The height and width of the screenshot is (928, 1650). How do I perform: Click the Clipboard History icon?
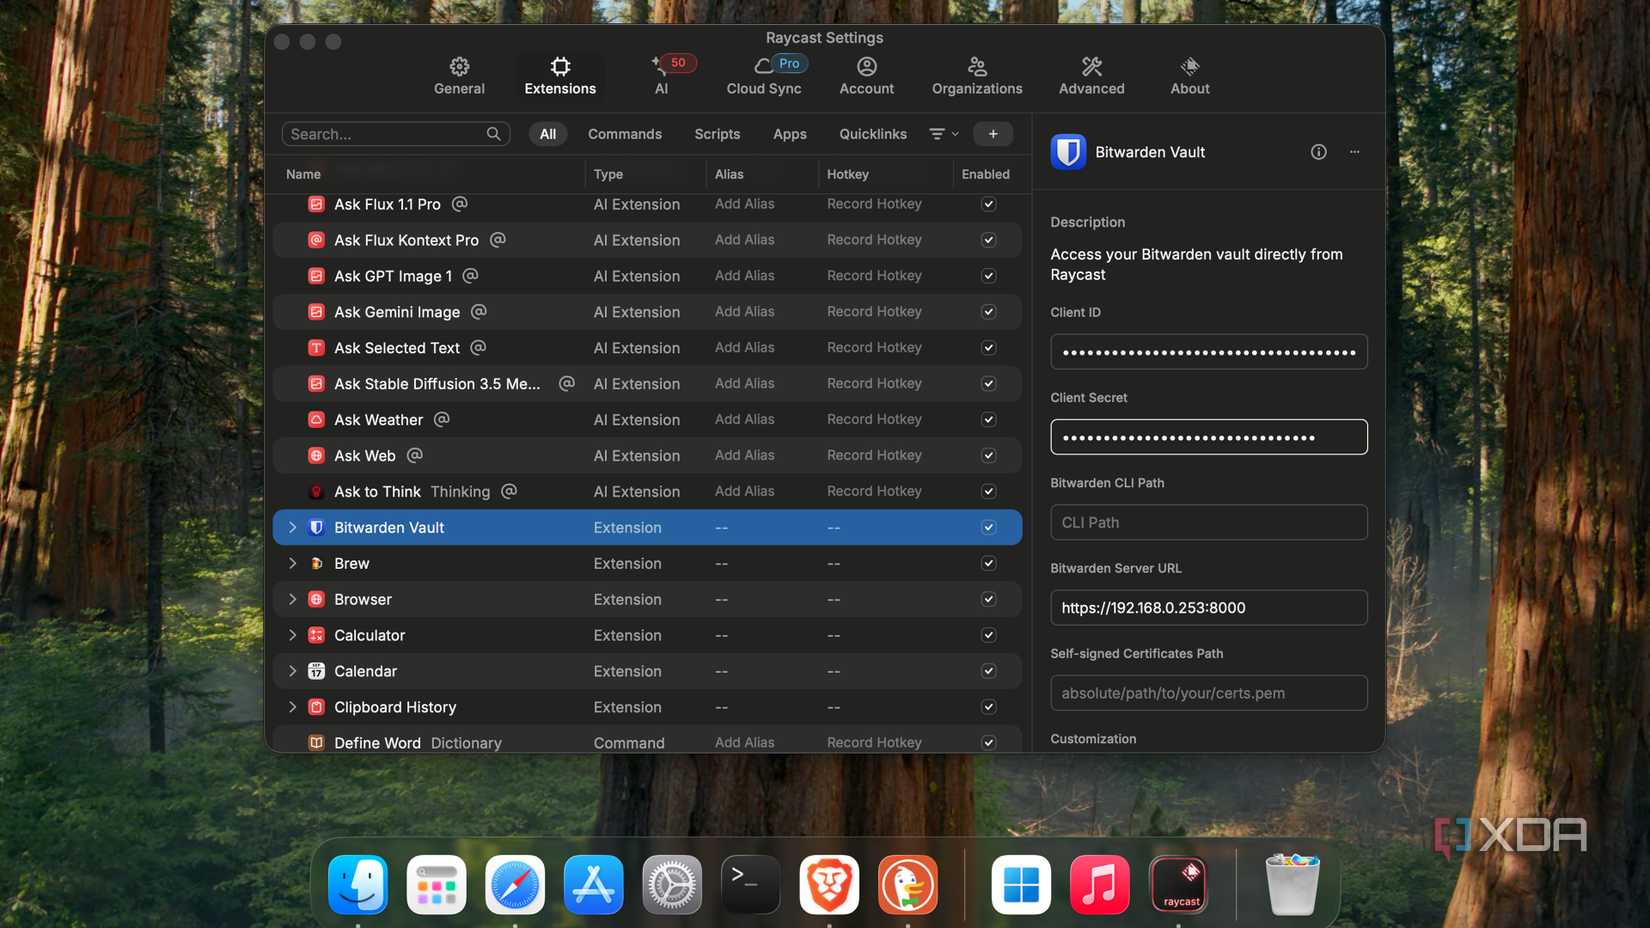point(316,707)
